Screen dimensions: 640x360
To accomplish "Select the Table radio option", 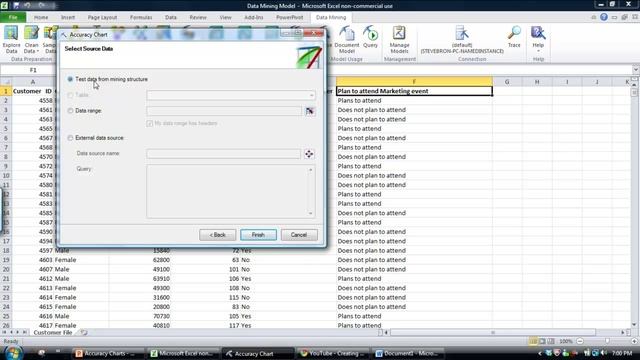I will click(70, 95).
